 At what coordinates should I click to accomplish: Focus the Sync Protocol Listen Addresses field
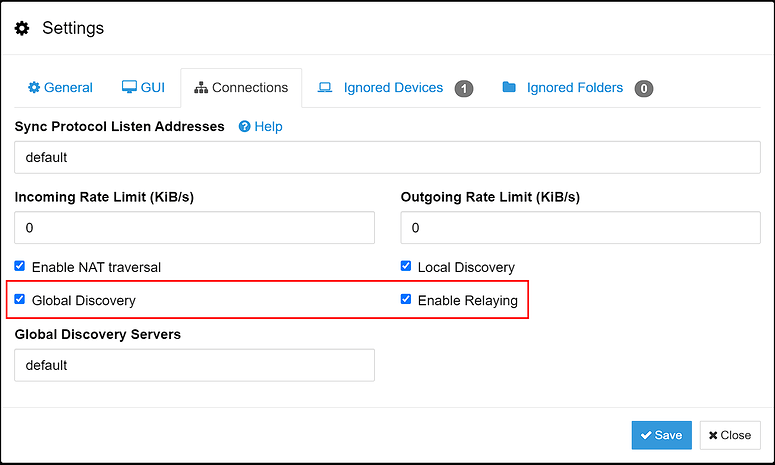[387, 158]
